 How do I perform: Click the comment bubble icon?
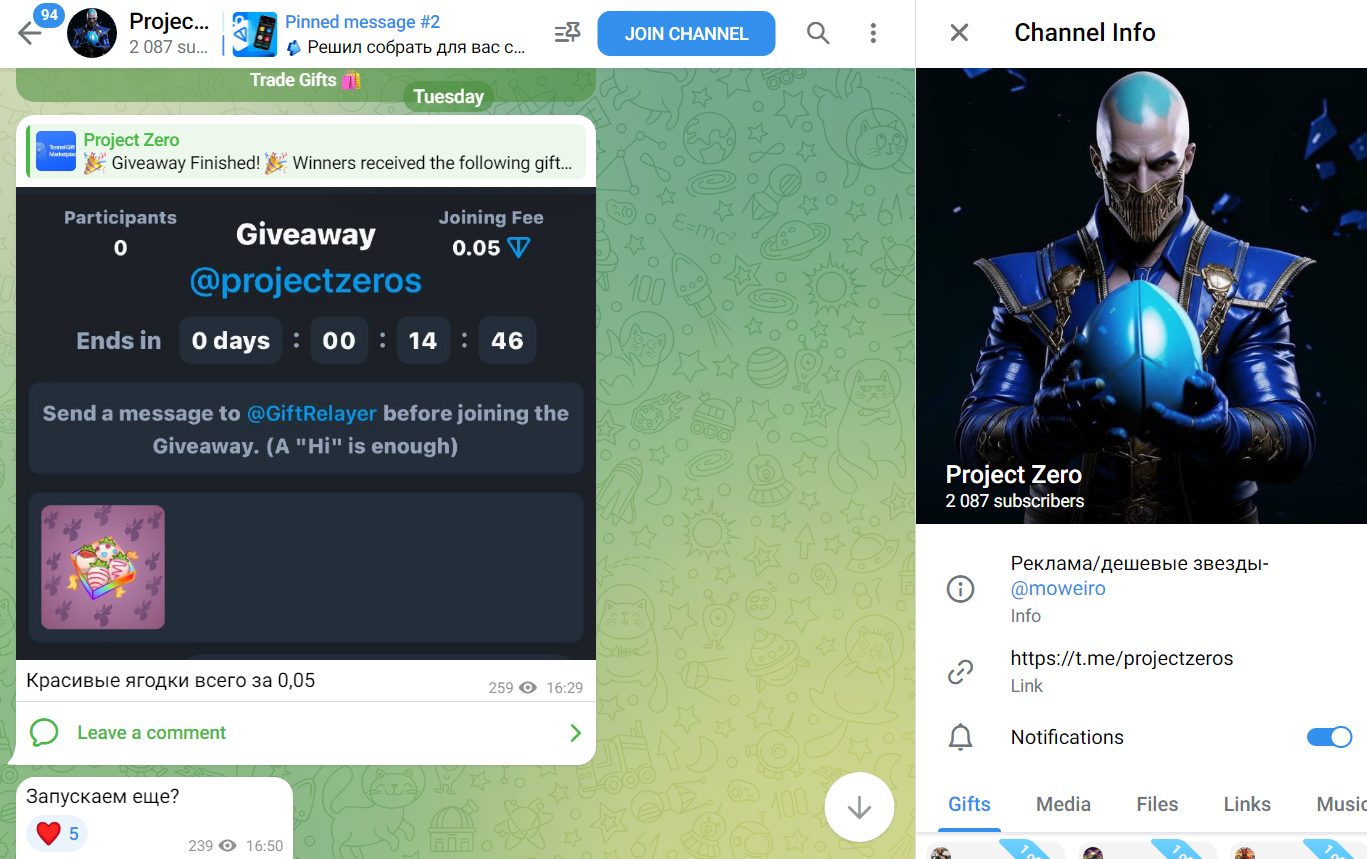[x=44, y=733]
